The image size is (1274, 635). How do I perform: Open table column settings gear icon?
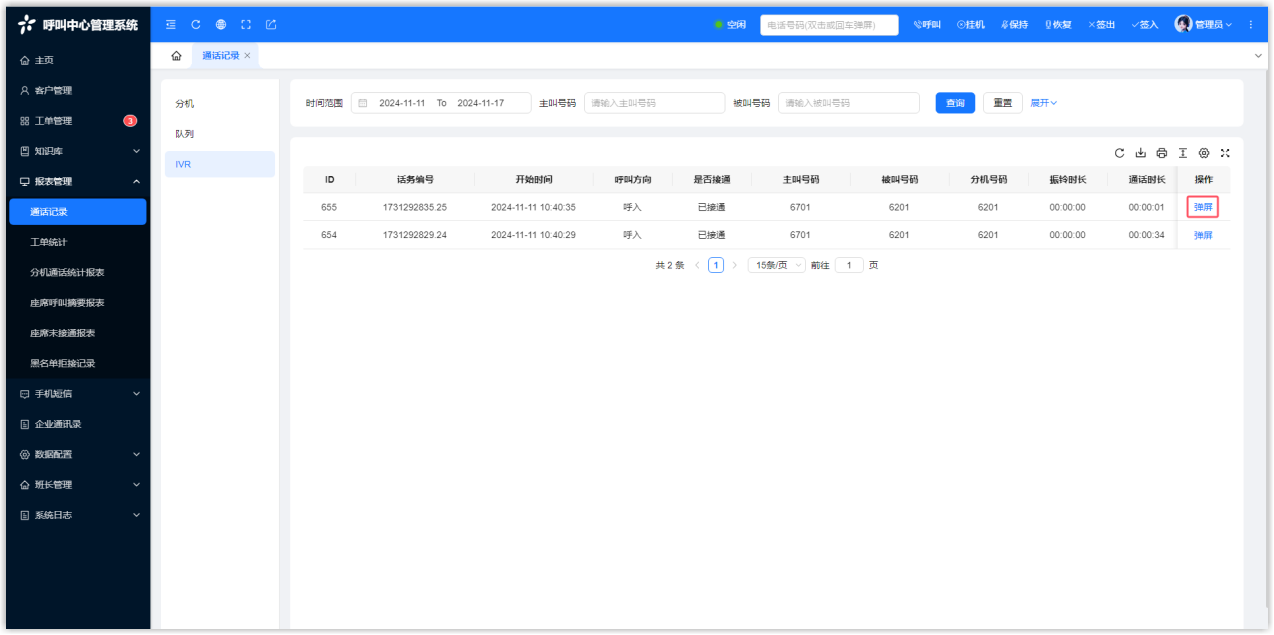[x=1204, y=153]
